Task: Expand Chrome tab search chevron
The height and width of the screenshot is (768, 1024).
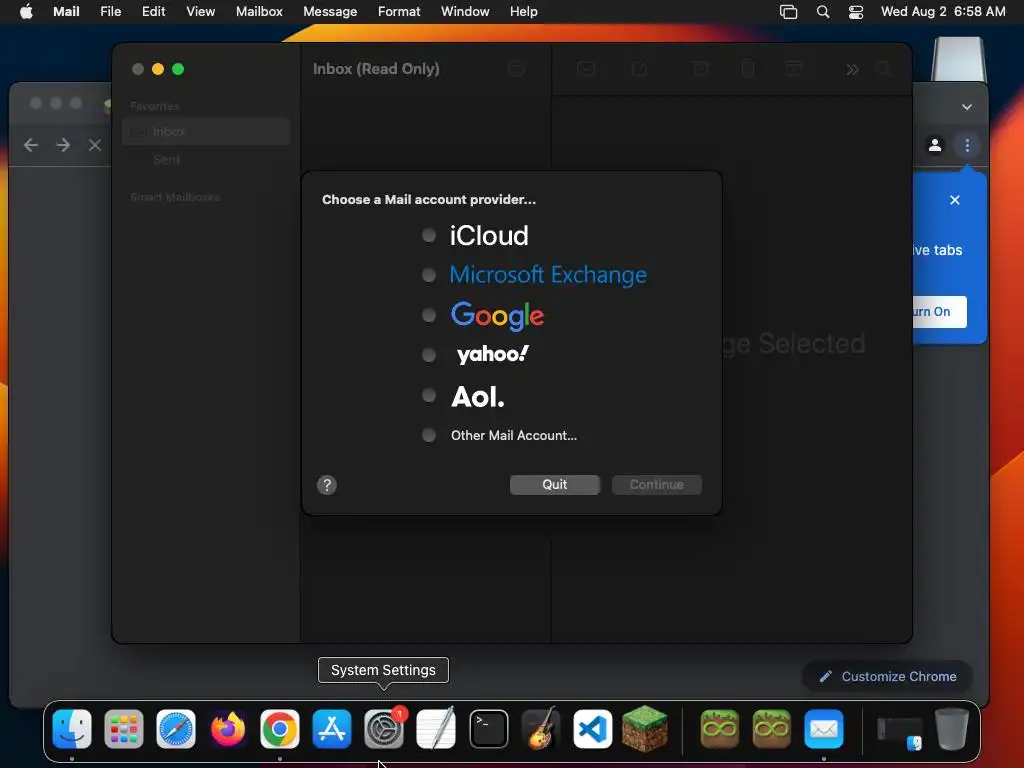Action: [x=967, y=106]
